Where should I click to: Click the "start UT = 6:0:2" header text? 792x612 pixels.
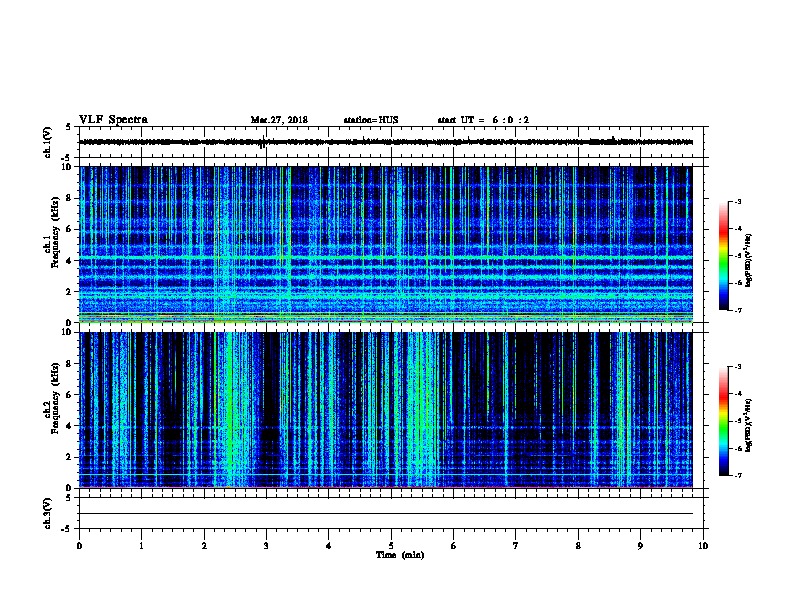pyautogui.click(x=483, y=120)
